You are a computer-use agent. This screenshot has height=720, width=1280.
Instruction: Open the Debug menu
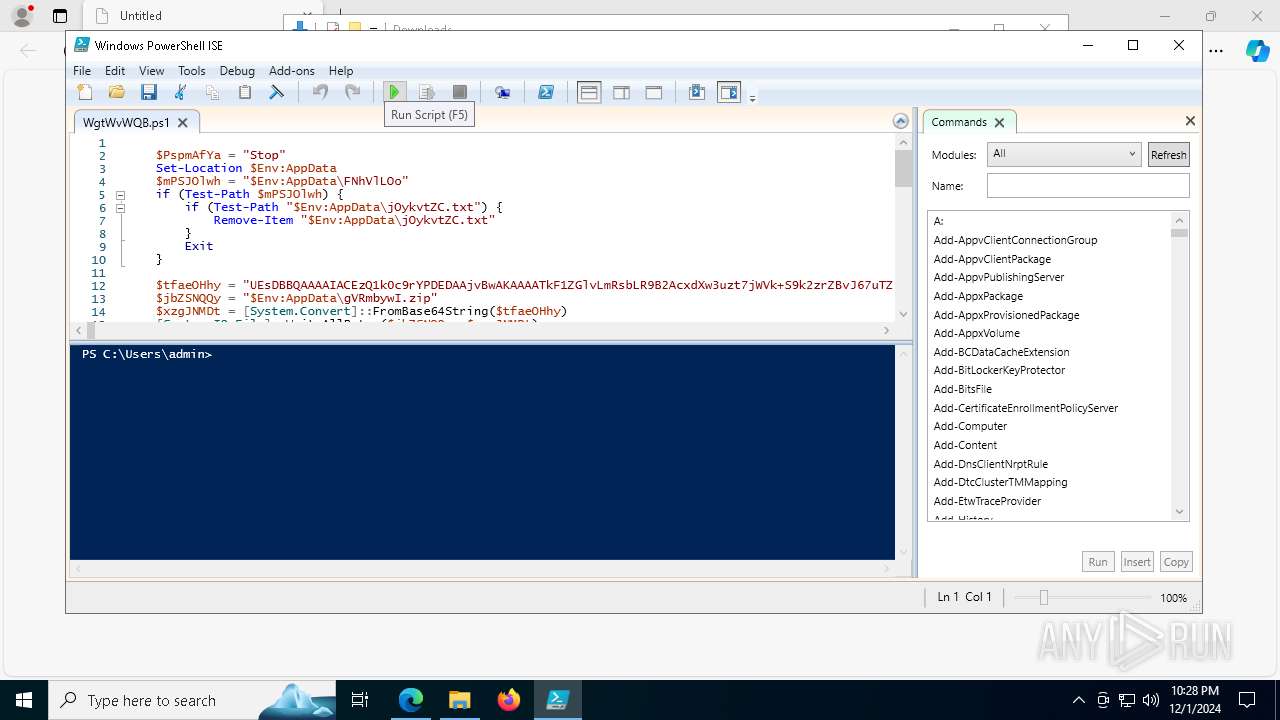237,71
